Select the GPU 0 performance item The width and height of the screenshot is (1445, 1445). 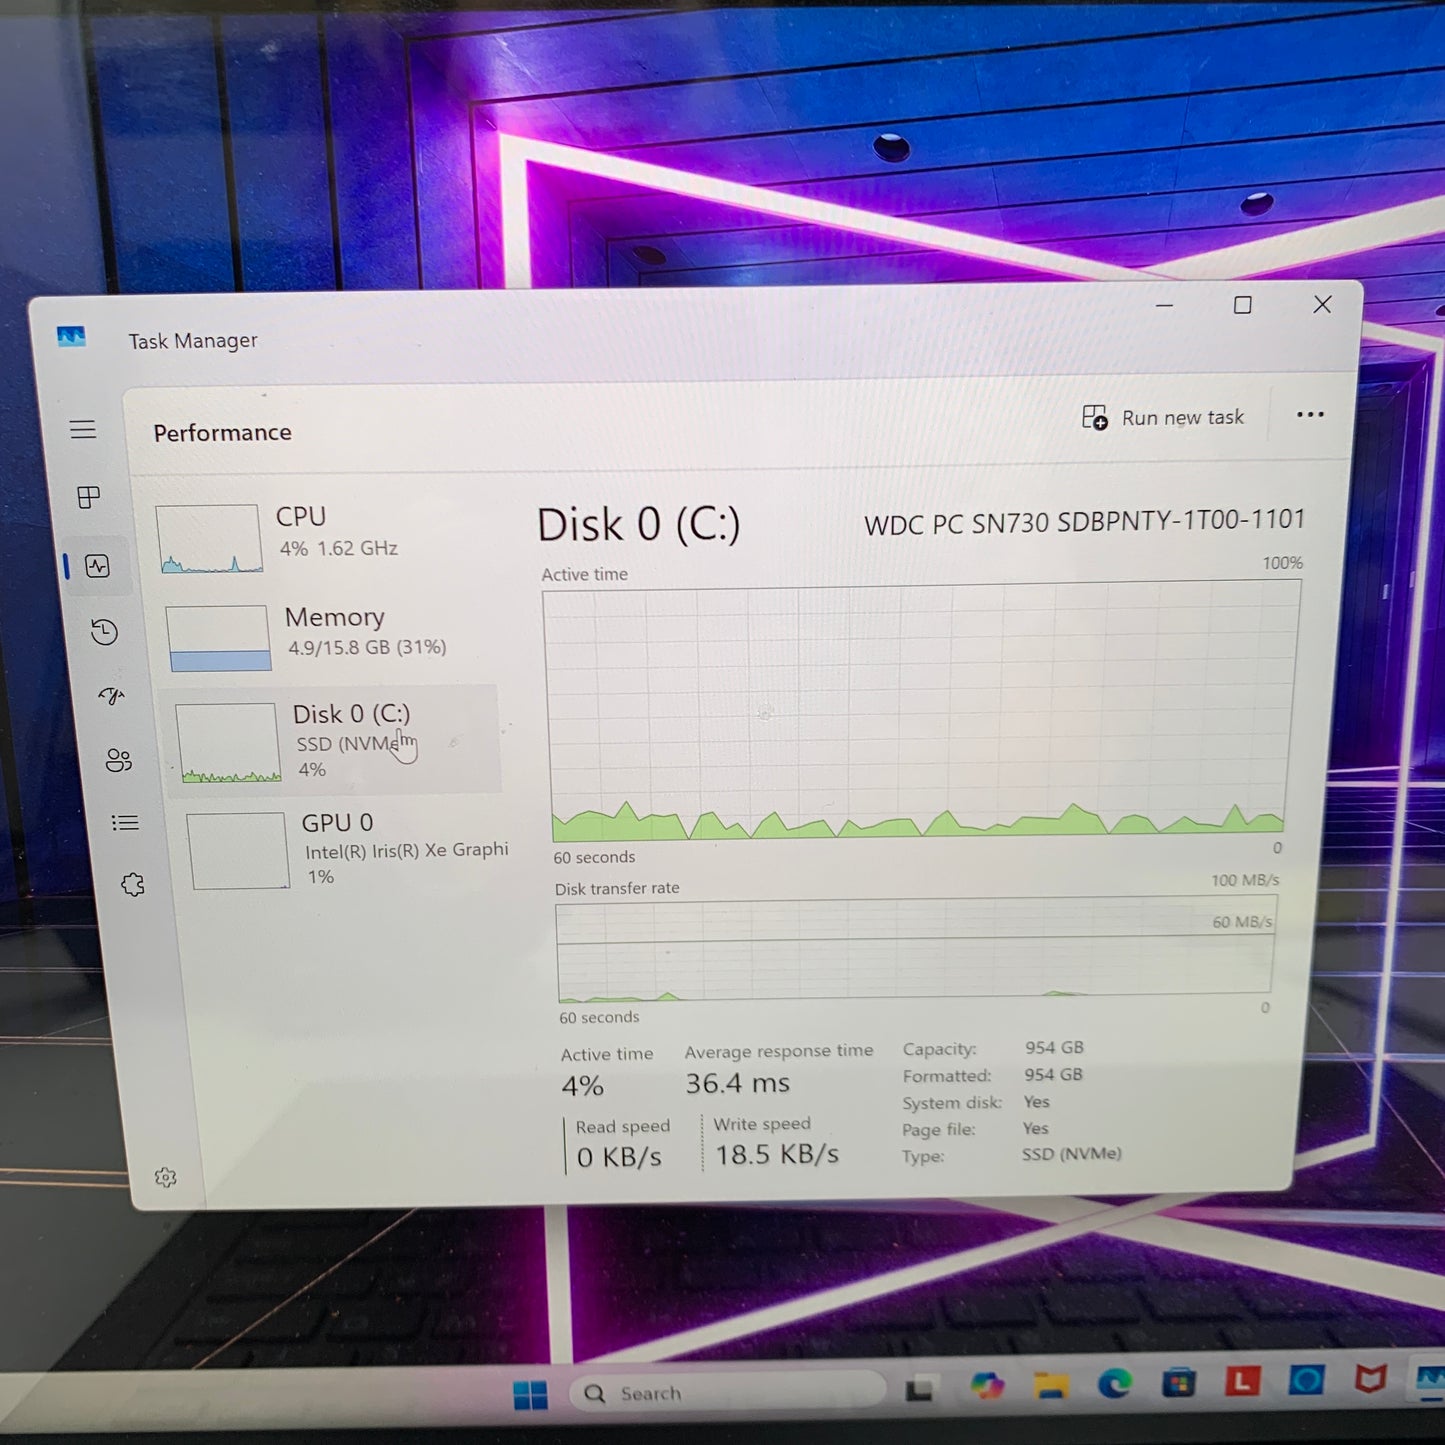[345, 850]
